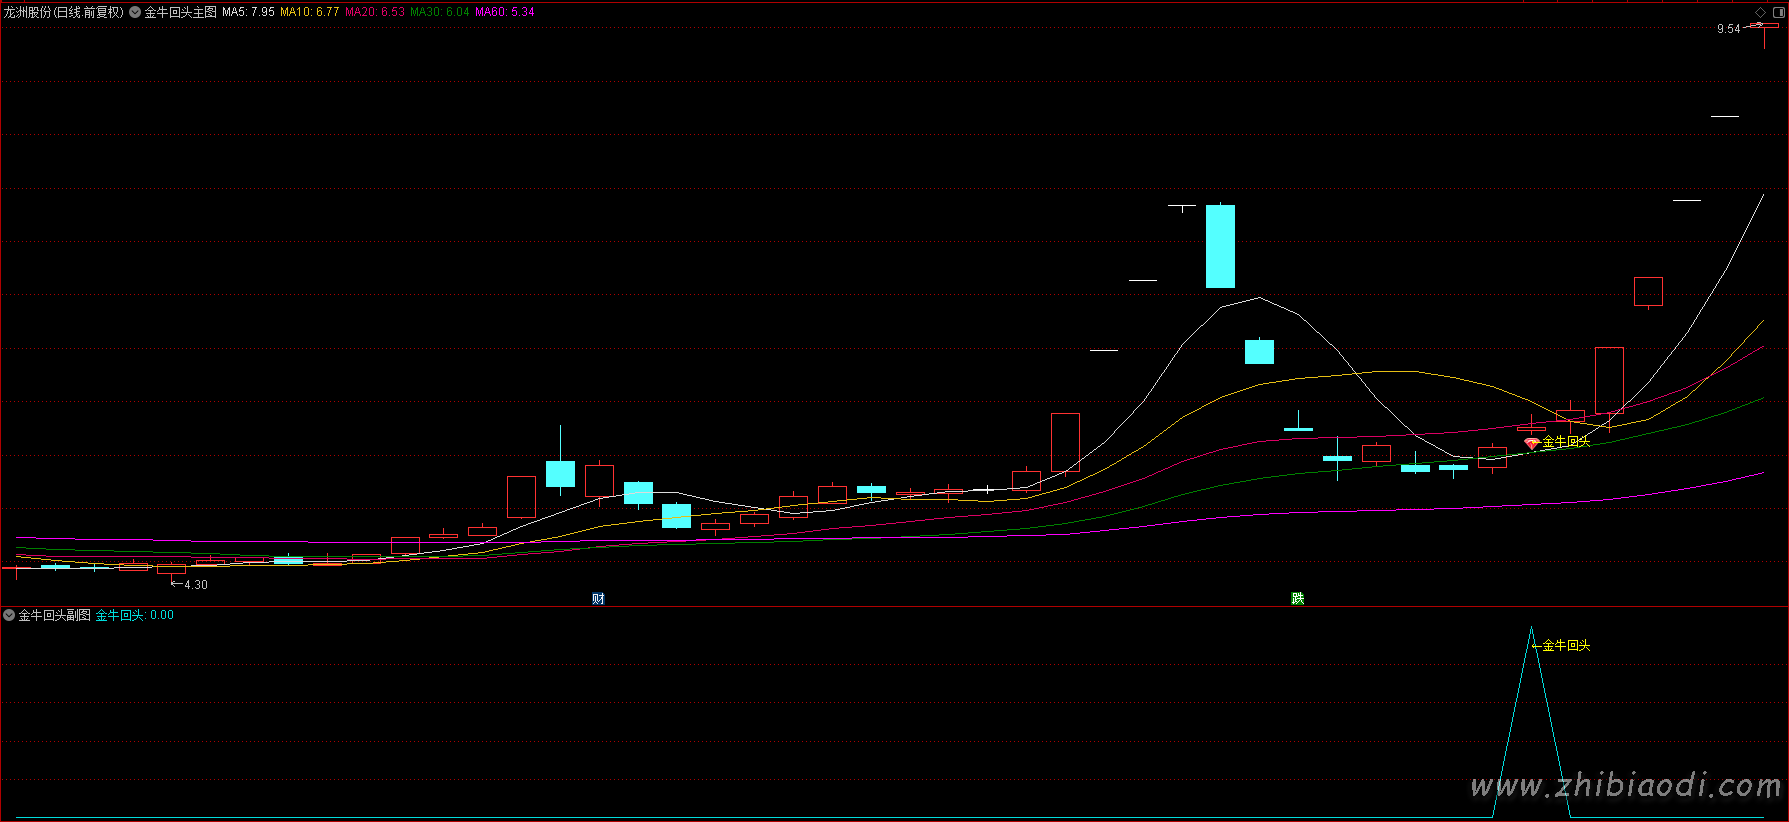Open the 金牛回头副图 indicator dropdown arrow
Screen dimensions: 1789x822
pos(9,615)
